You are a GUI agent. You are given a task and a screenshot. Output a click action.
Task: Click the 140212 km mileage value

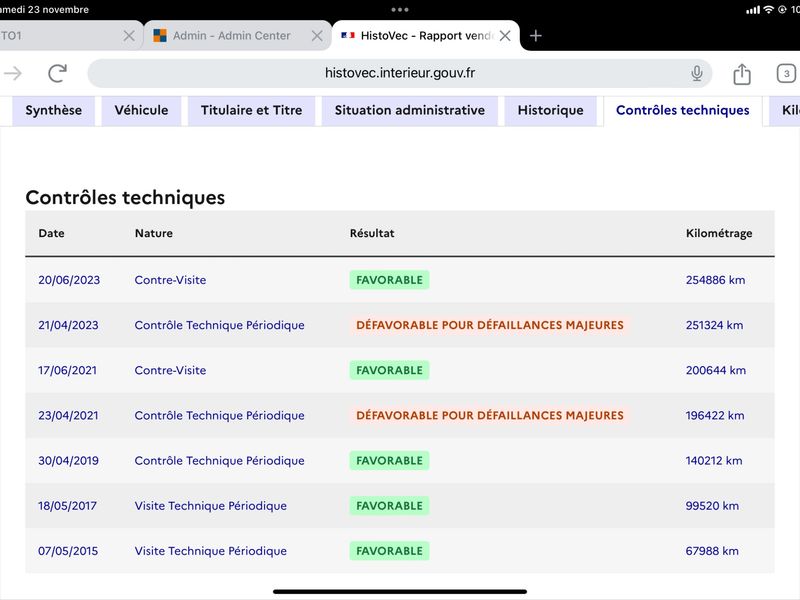point(714,461)
